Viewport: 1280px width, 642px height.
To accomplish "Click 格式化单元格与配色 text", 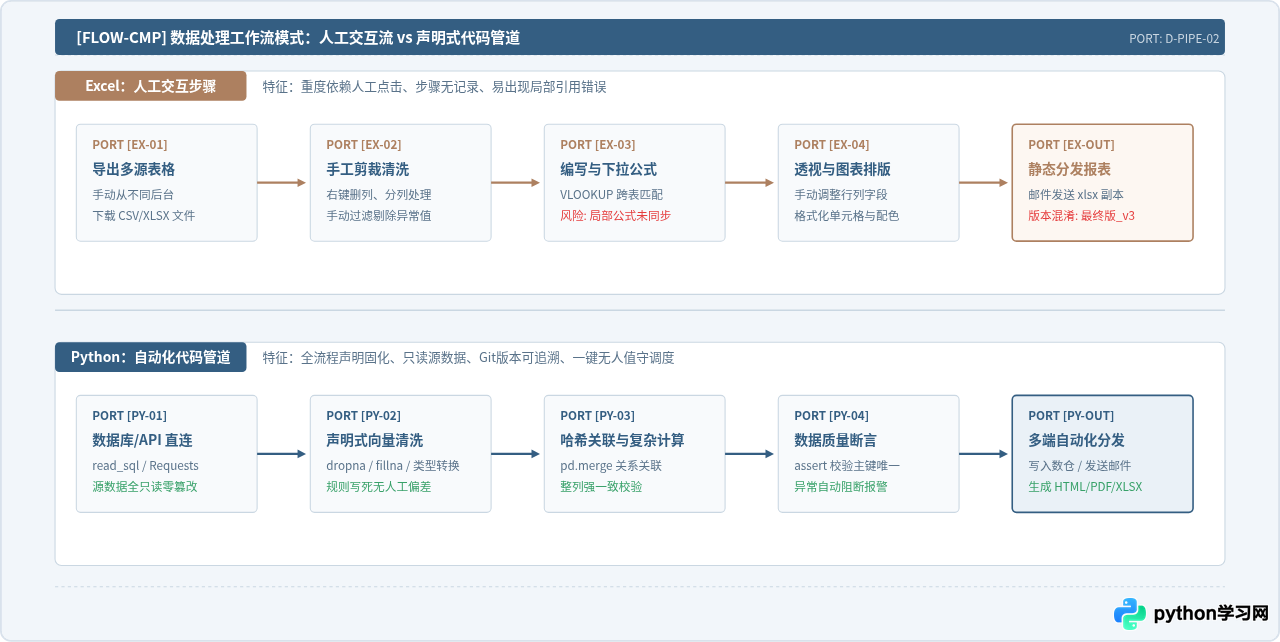I will 847,215.
